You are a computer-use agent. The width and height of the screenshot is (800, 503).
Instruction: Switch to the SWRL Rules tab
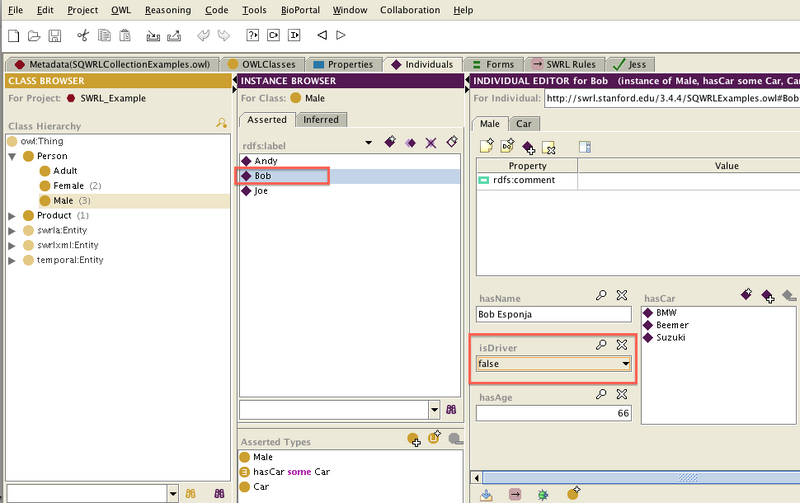(564, 64)
